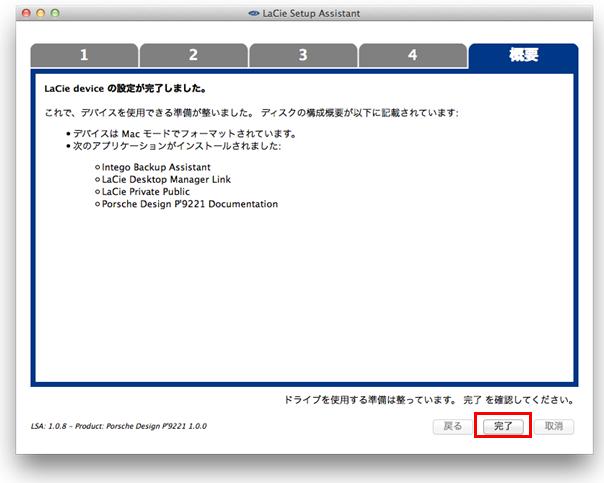Click the 'LaCie Setup Assistant' window title

tap(311, 13)
